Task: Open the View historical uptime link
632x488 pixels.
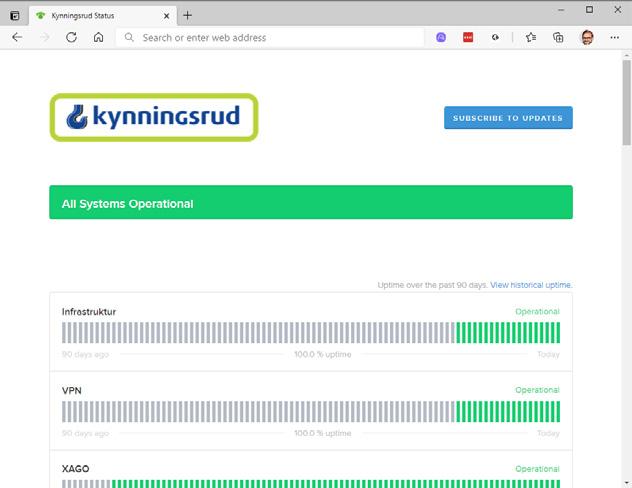Action: (531, 285)
